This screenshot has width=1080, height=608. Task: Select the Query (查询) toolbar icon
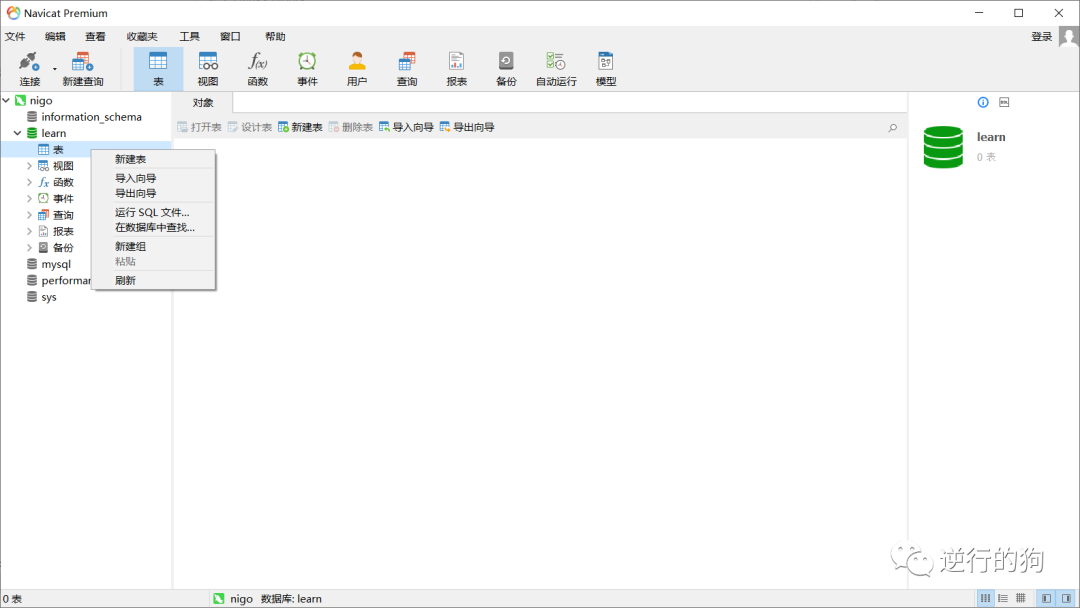coord(407,69)
